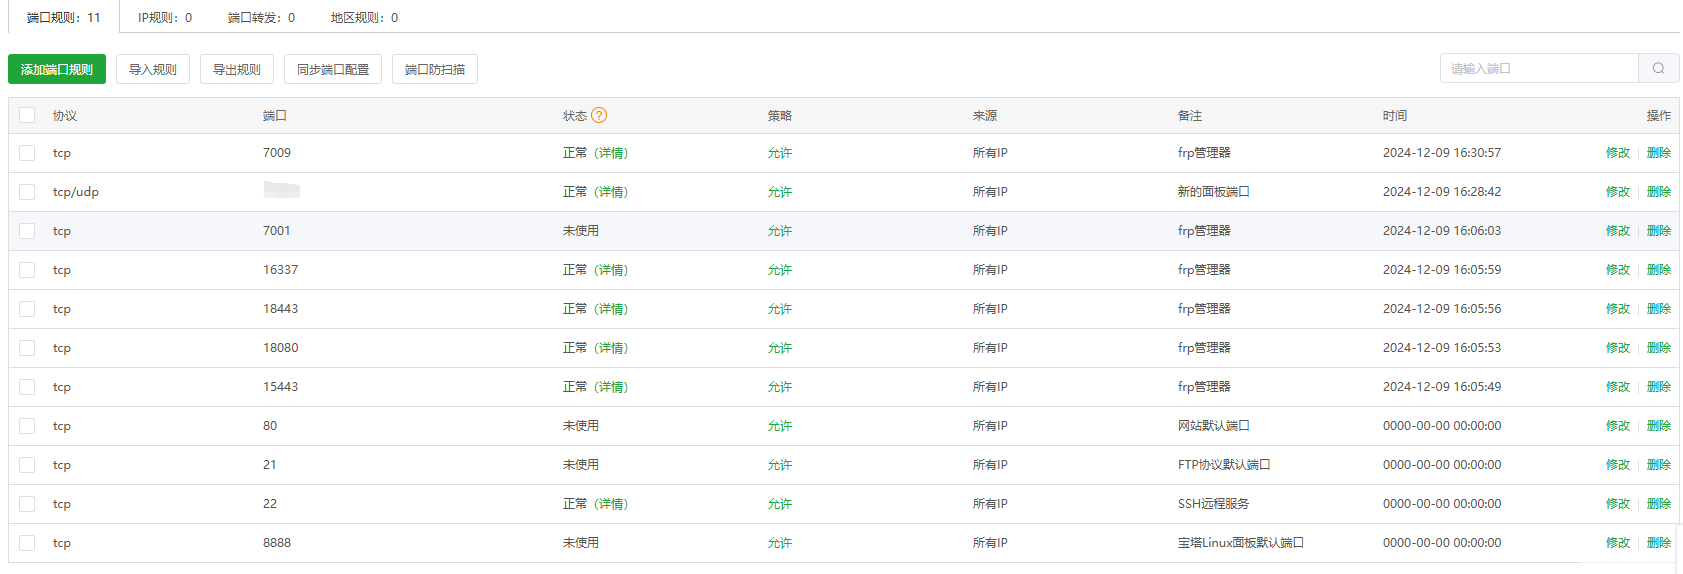Click the 端口防扫描 button
1683x574 pixels.
[435, 69]
